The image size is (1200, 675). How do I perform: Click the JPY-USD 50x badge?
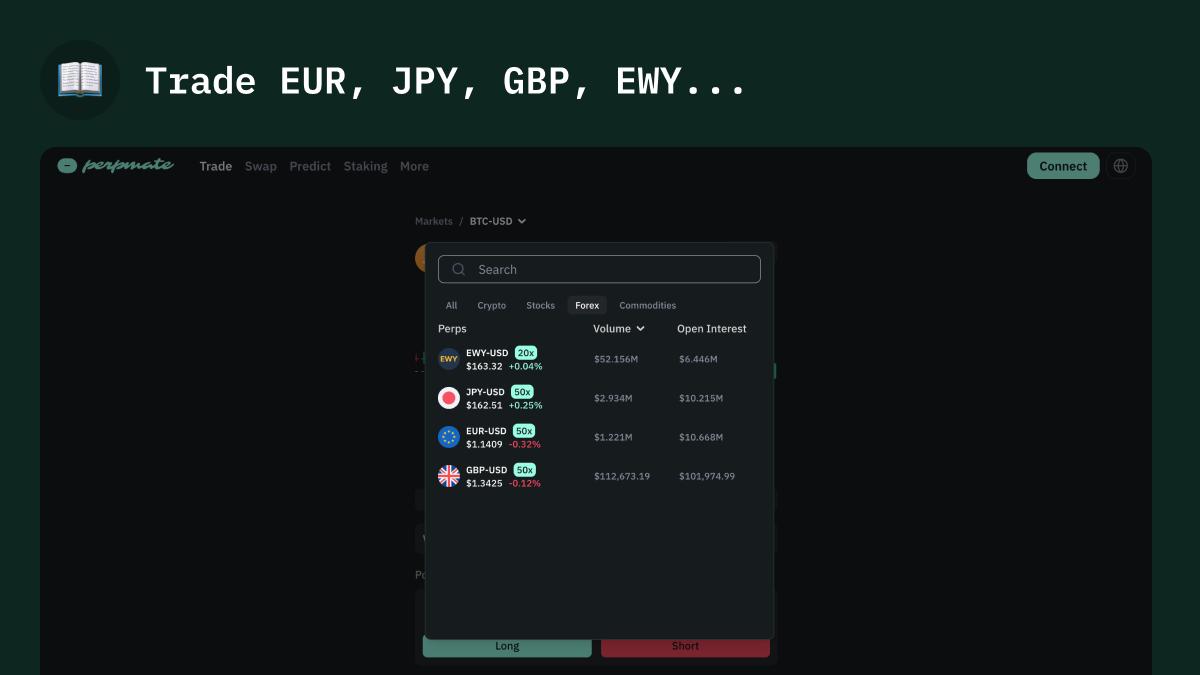pos(522,391)
